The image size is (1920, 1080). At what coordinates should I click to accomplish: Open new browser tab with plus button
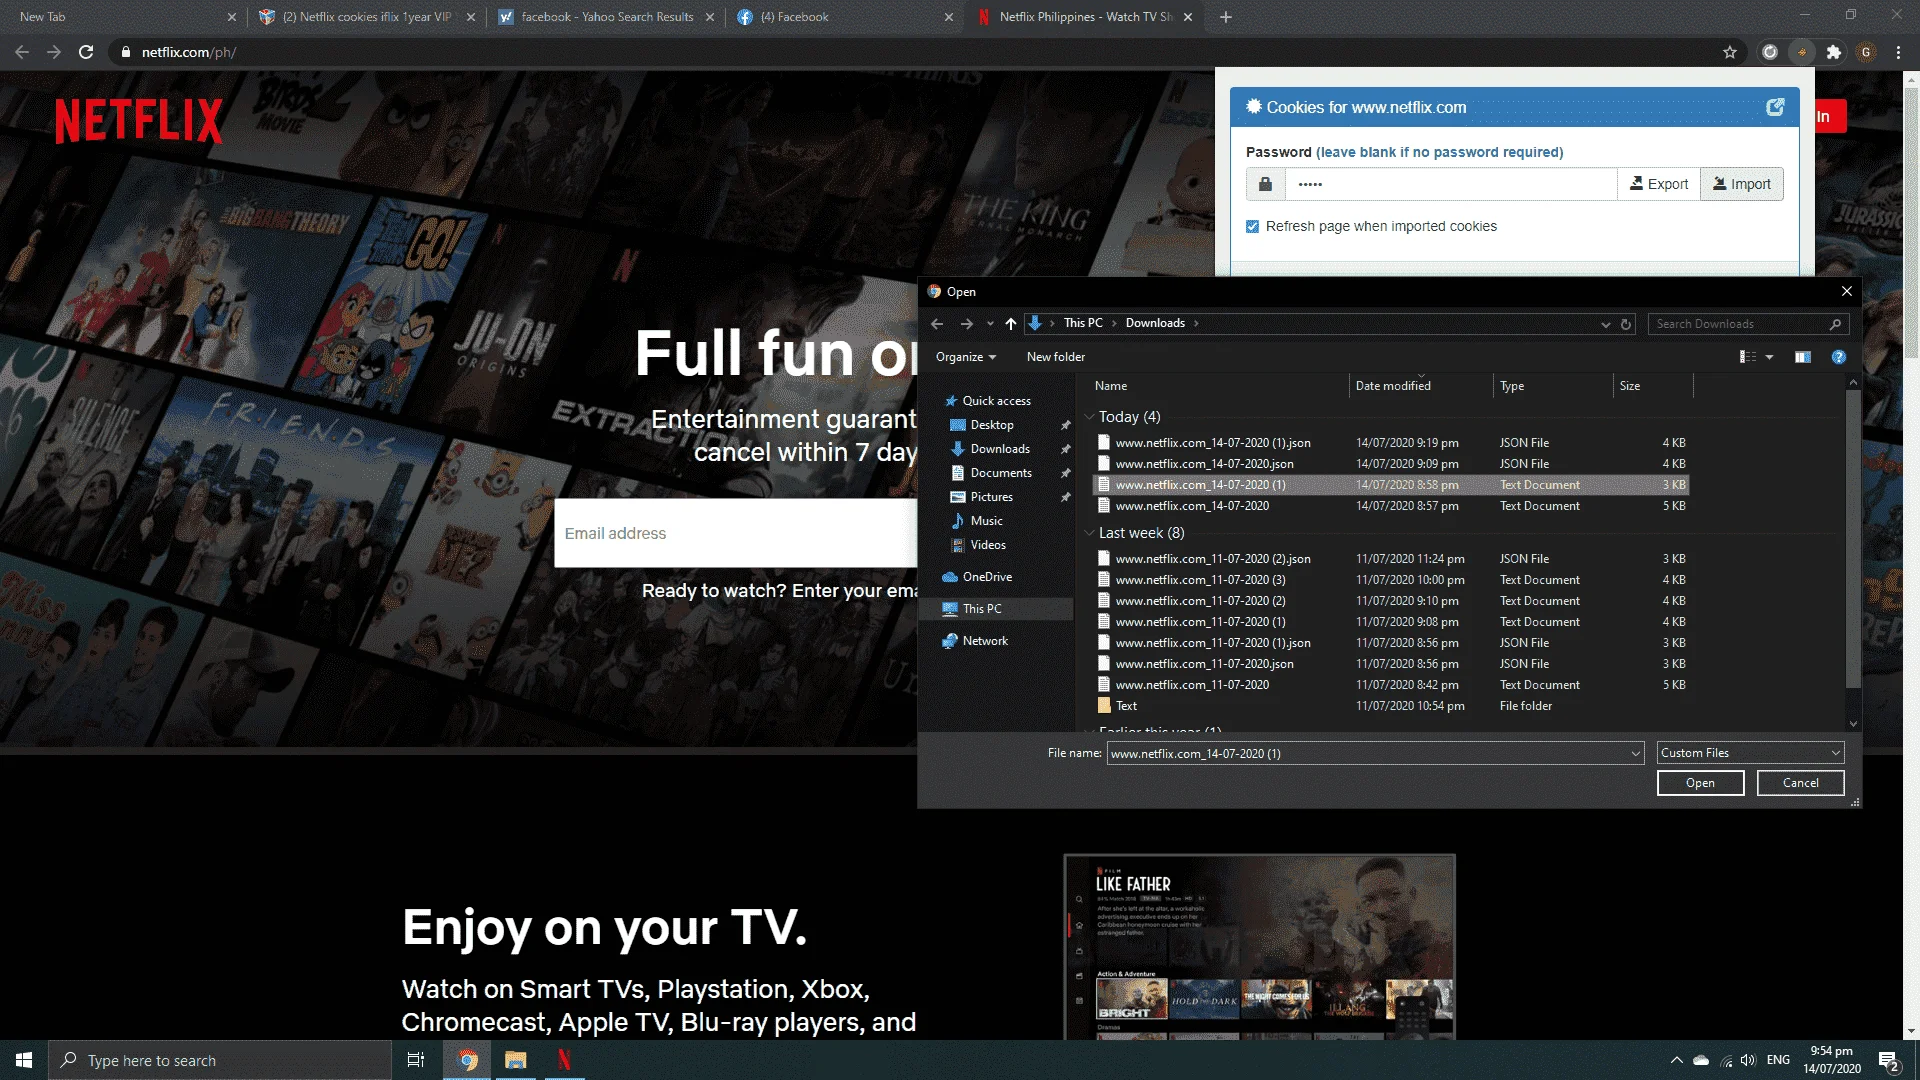click(x=1226, y=17)
